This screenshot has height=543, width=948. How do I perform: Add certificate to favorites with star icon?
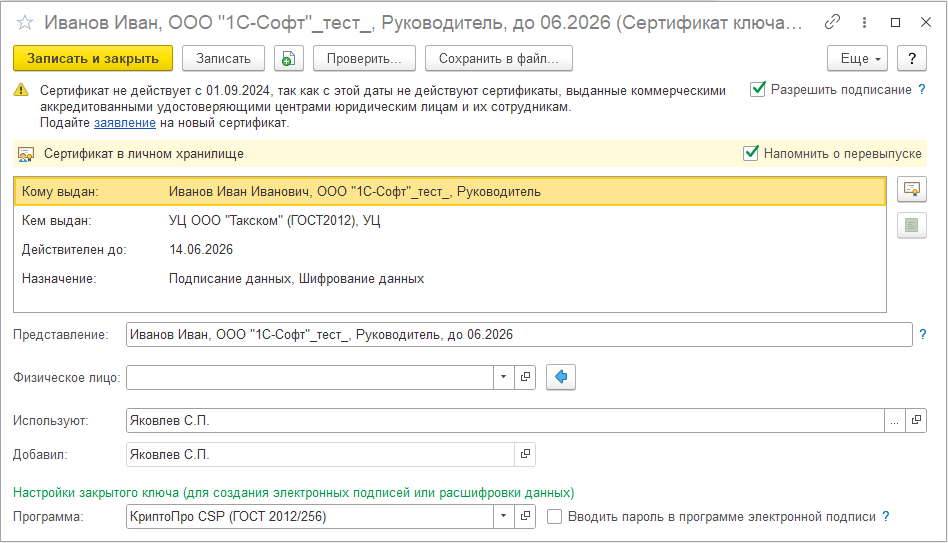click(25, 23)
